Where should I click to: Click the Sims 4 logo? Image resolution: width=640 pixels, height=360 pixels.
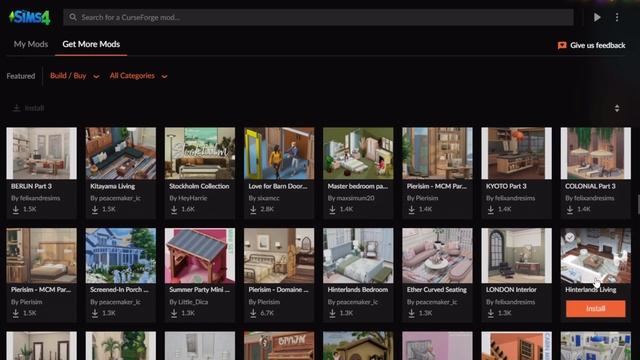[29, 18]
